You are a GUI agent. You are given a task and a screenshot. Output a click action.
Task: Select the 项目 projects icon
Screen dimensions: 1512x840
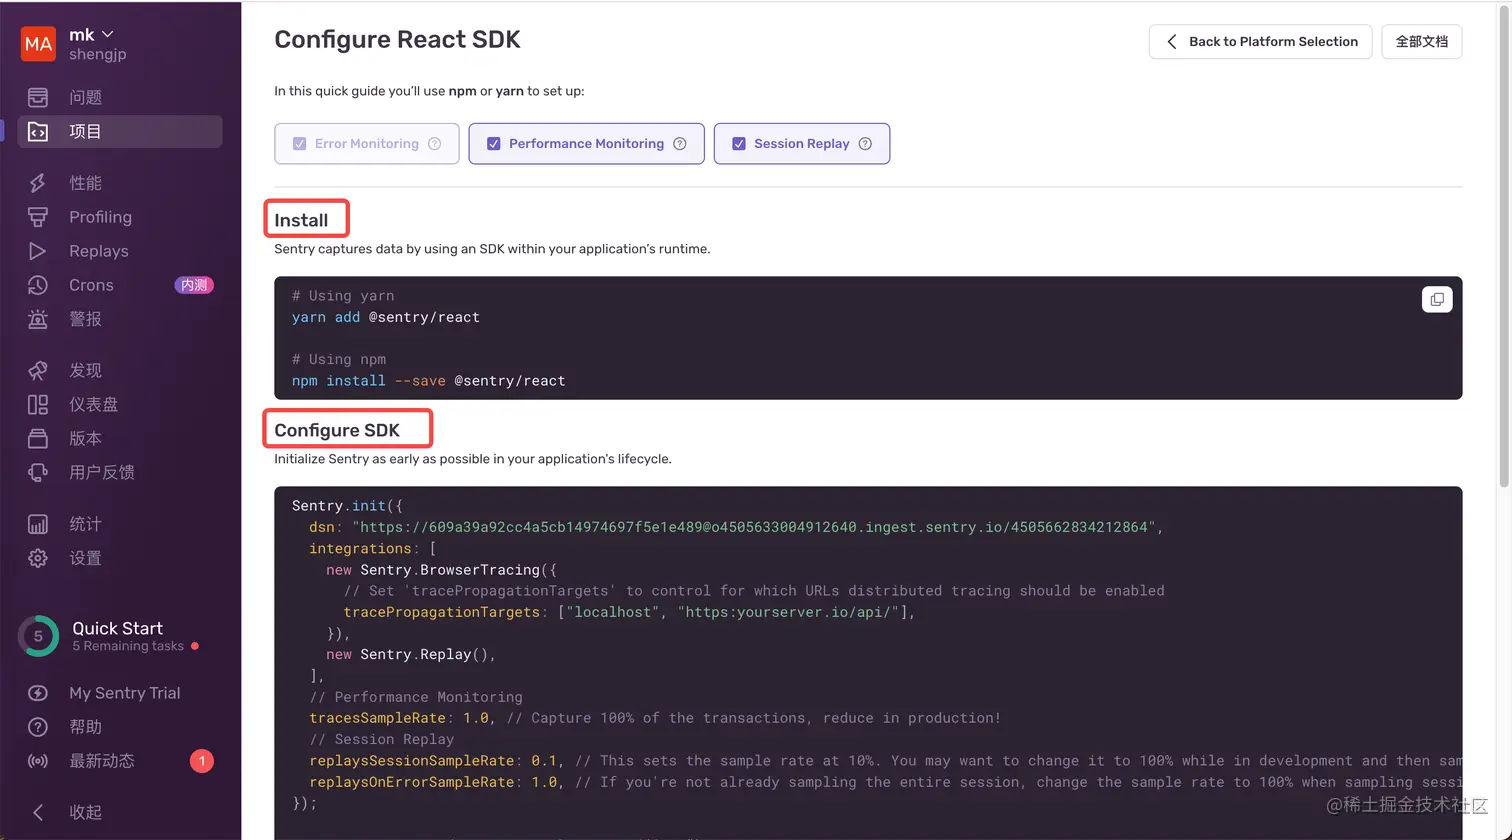click(x=38, y=131)
